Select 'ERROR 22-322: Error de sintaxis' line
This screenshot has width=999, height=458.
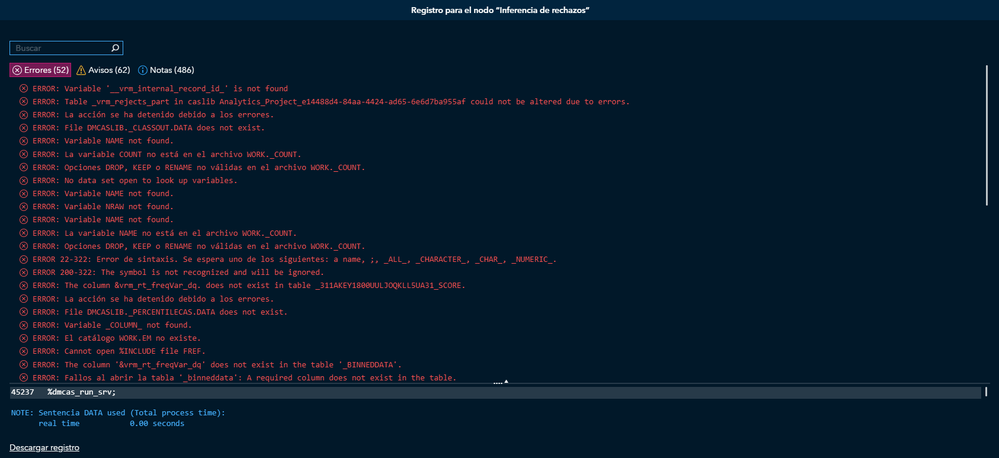pyautogui.click(x=294, y=259)
